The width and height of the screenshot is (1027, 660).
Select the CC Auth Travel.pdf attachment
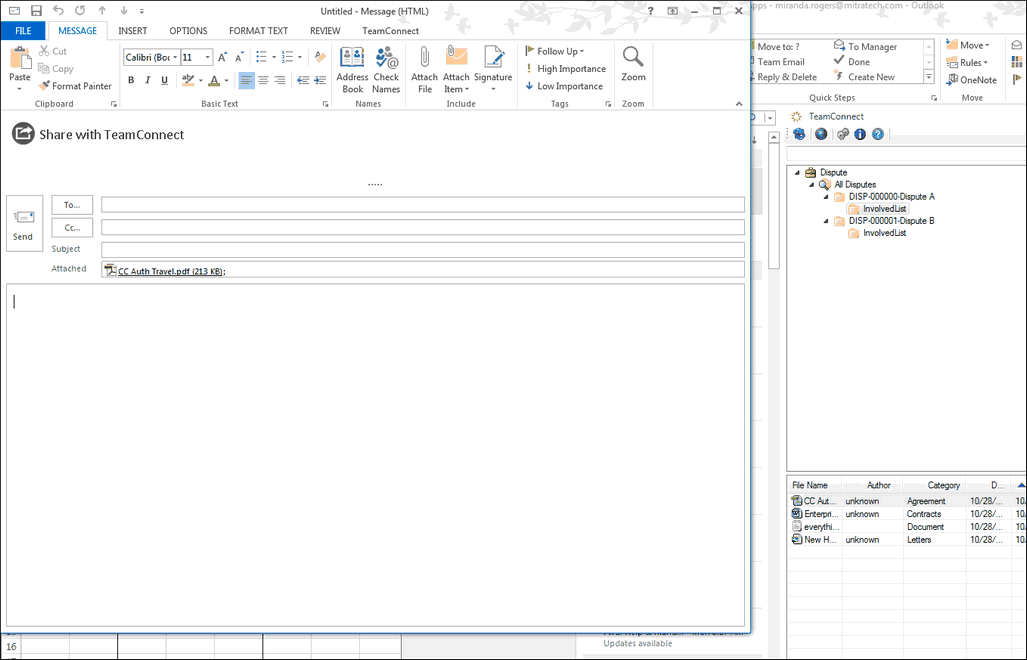point(165,270)
